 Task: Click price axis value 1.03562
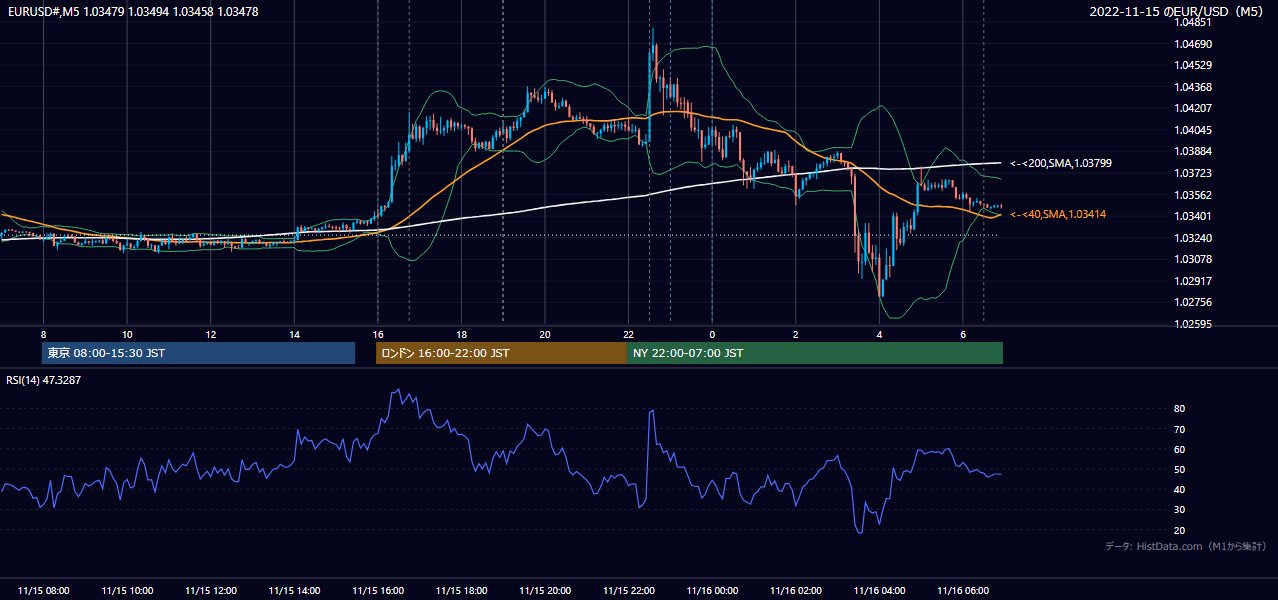pyautogui.click(x=1195, y=195)
